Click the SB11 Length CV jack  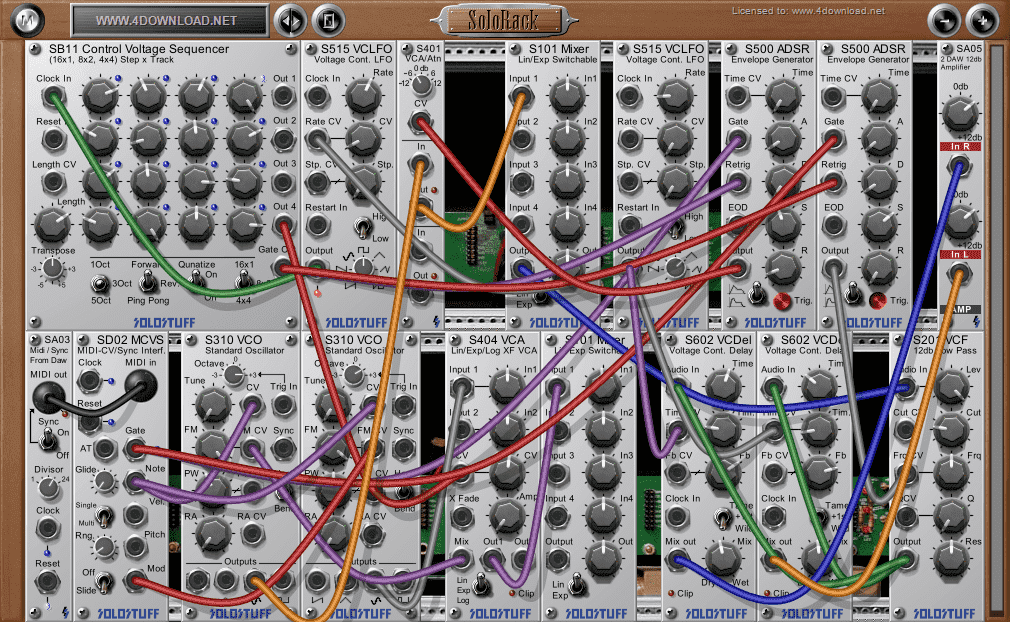pos(53,182)
